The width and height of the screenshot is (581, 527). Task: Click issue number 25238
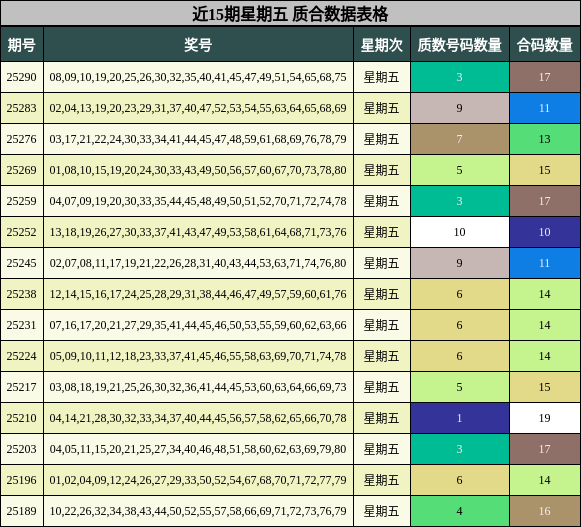click(x=21, y=294)
